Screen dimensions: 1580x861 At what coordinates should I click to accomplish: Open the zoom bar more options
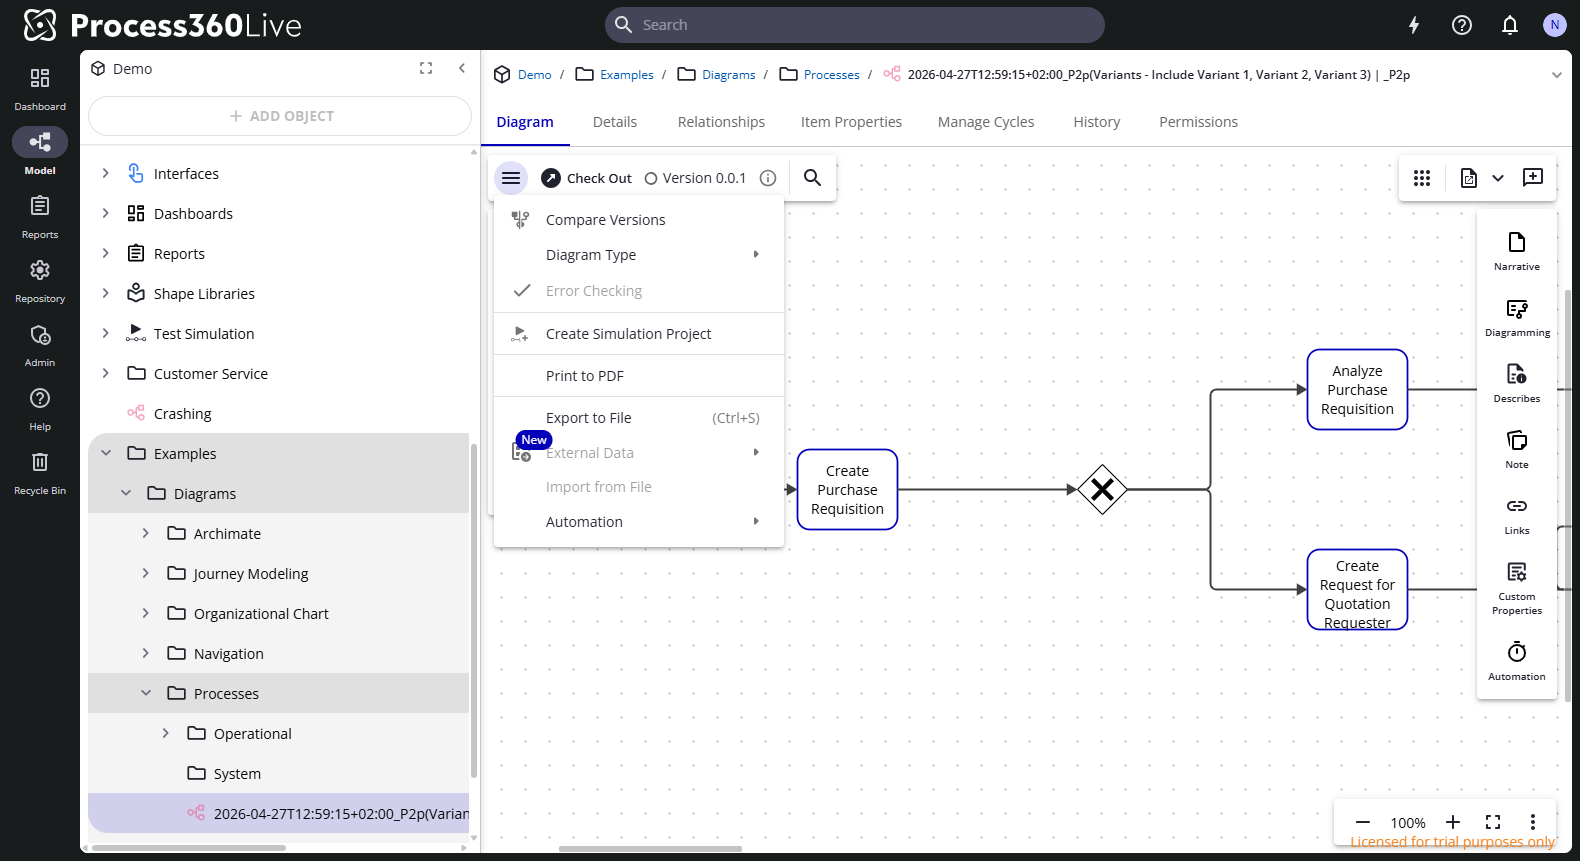click(1533, 822)
